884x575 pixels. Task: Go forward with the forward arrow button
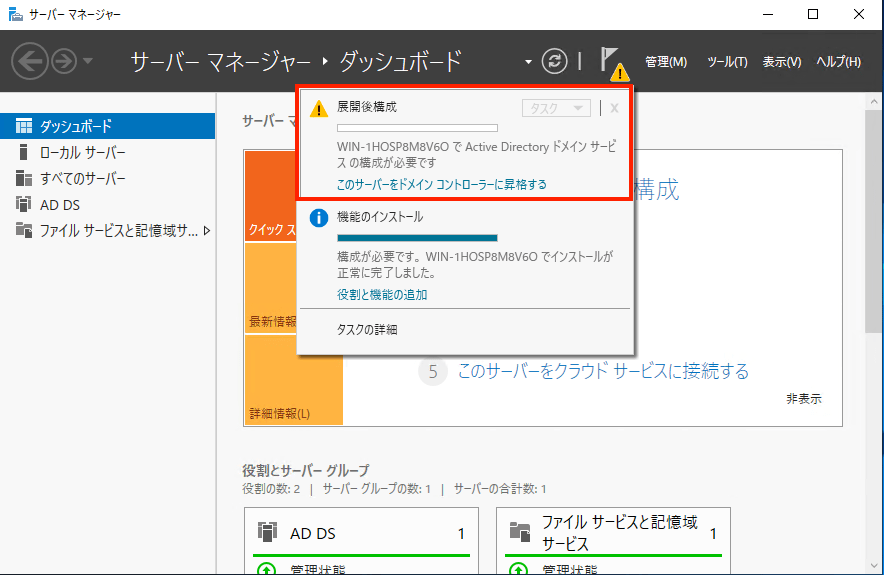pos(64,61)
